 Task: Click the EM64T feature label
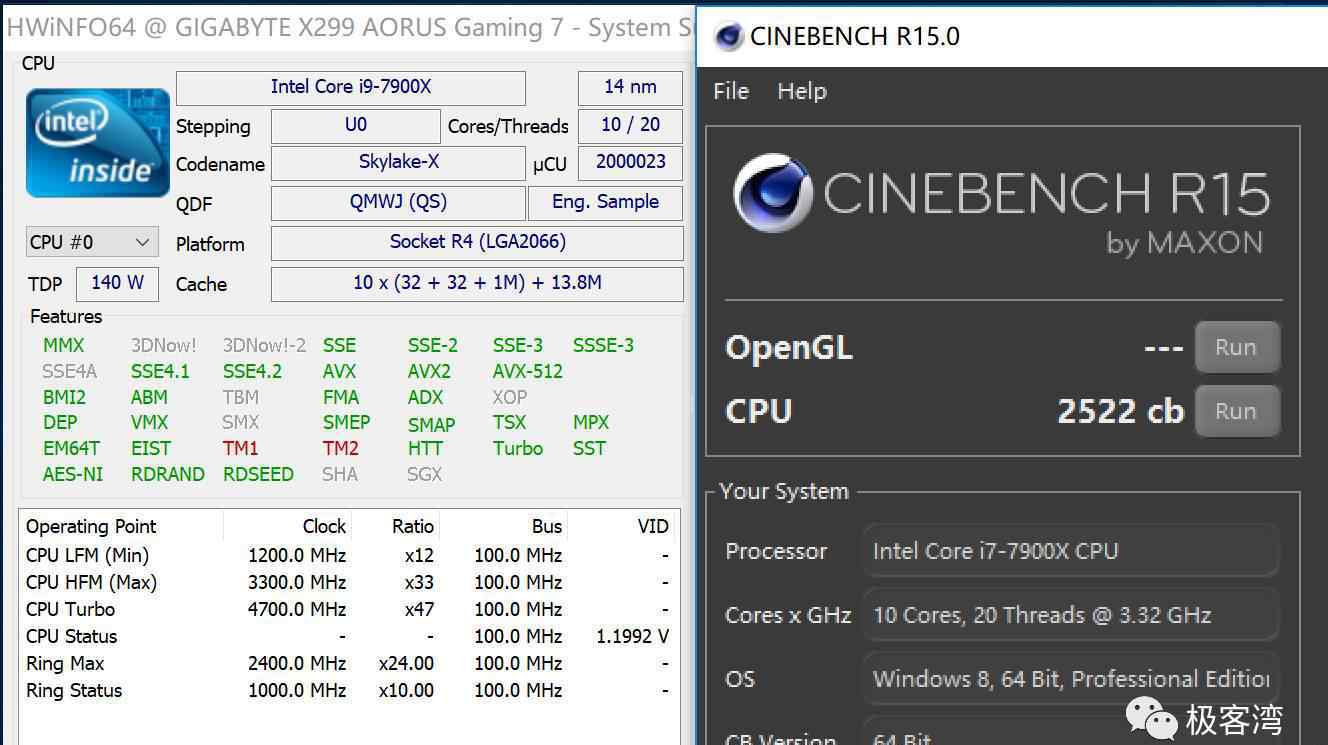tap(72, 448)
